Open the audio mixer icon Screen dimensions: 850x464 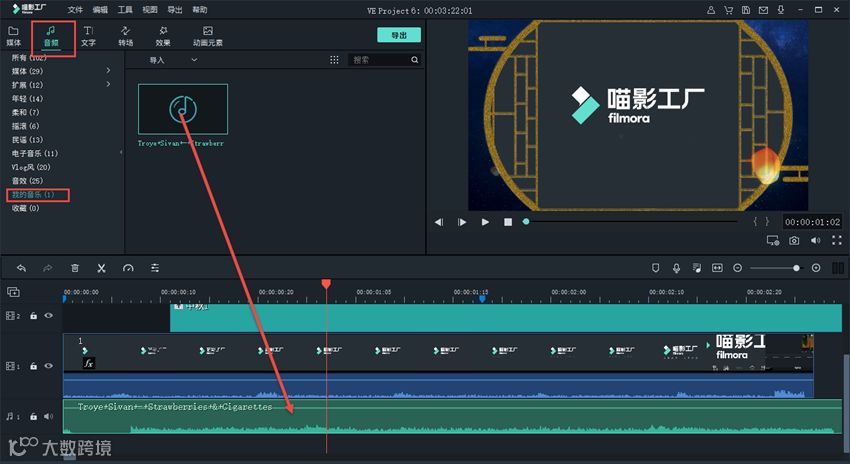coord(697,268)
